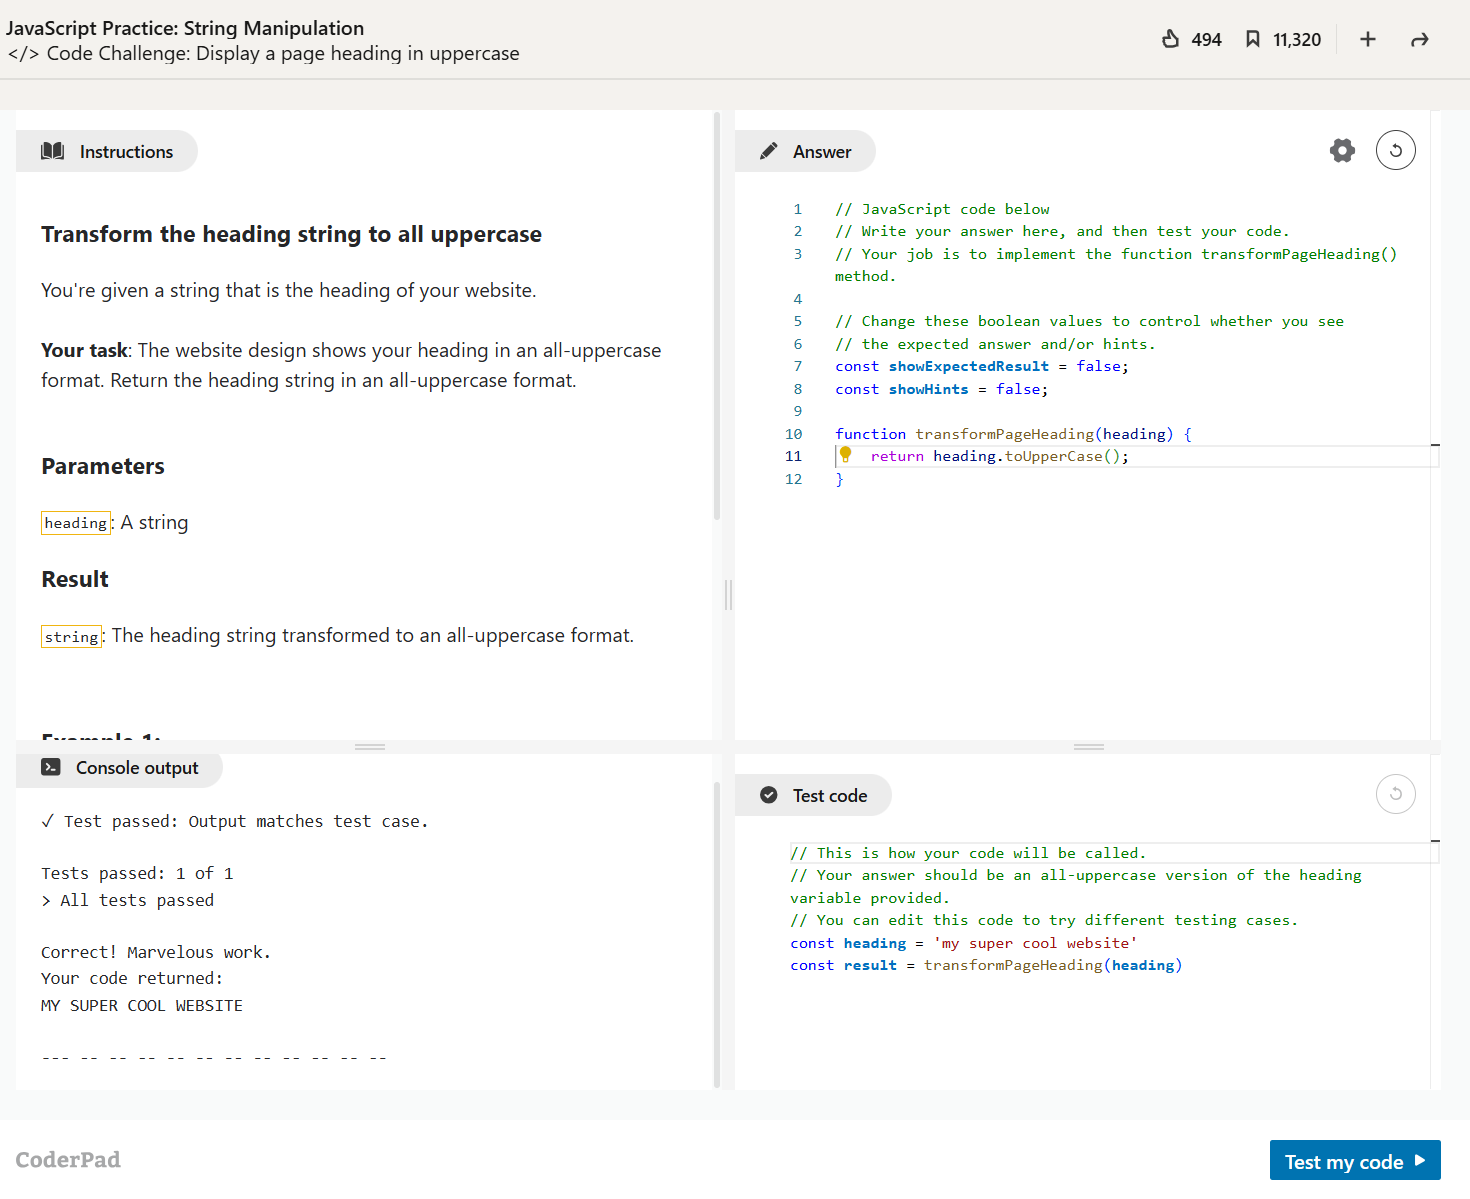Click the Instructions book icon

pyautogui.click(x=53, y=151)
